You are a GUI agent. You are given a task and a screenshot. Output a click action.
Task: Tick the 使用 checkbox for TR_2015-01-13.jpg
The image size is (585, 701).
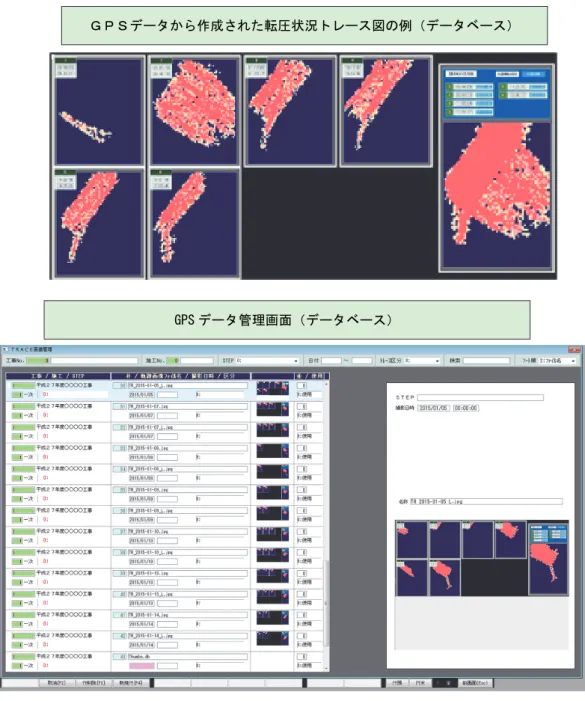302,573
